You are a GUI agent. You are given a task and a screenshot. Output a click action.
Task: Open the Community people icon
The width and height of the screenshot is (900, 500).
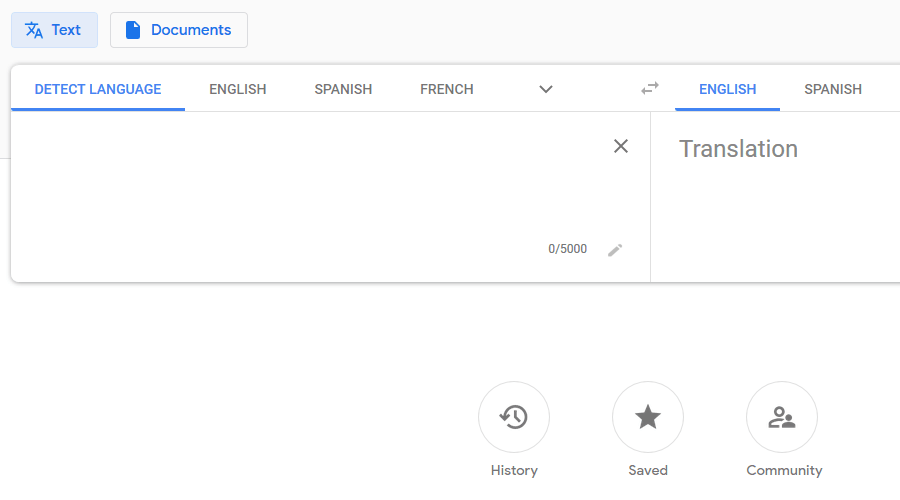click(x=782, y=417)
